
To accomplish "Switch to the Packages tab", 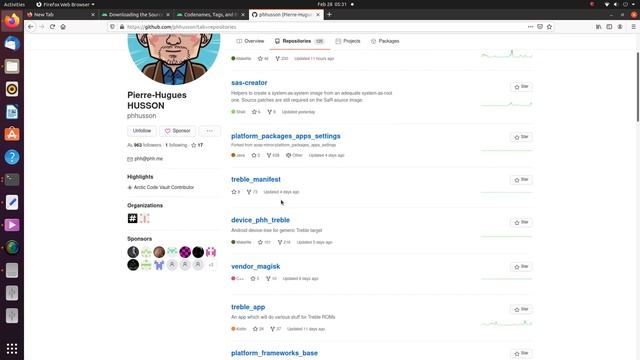I will point(385,41).
